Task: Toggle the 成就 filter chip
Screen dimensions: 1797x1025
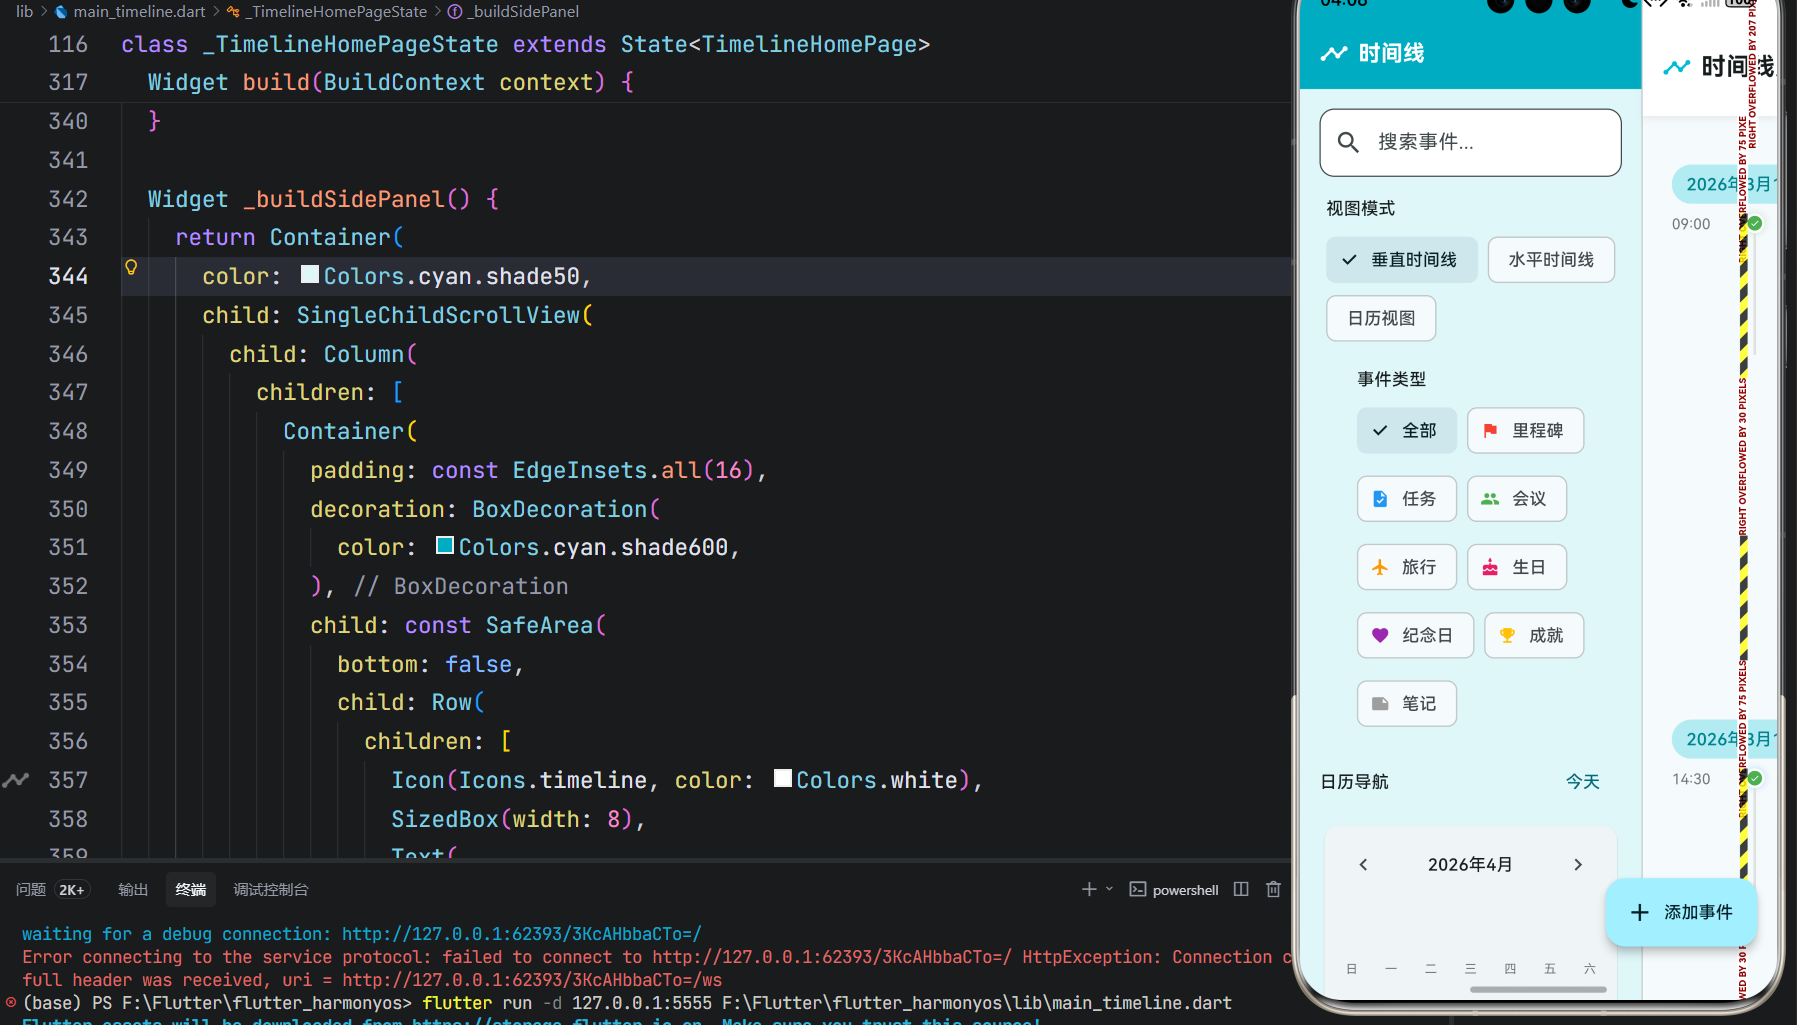Action: [1534, 635]
